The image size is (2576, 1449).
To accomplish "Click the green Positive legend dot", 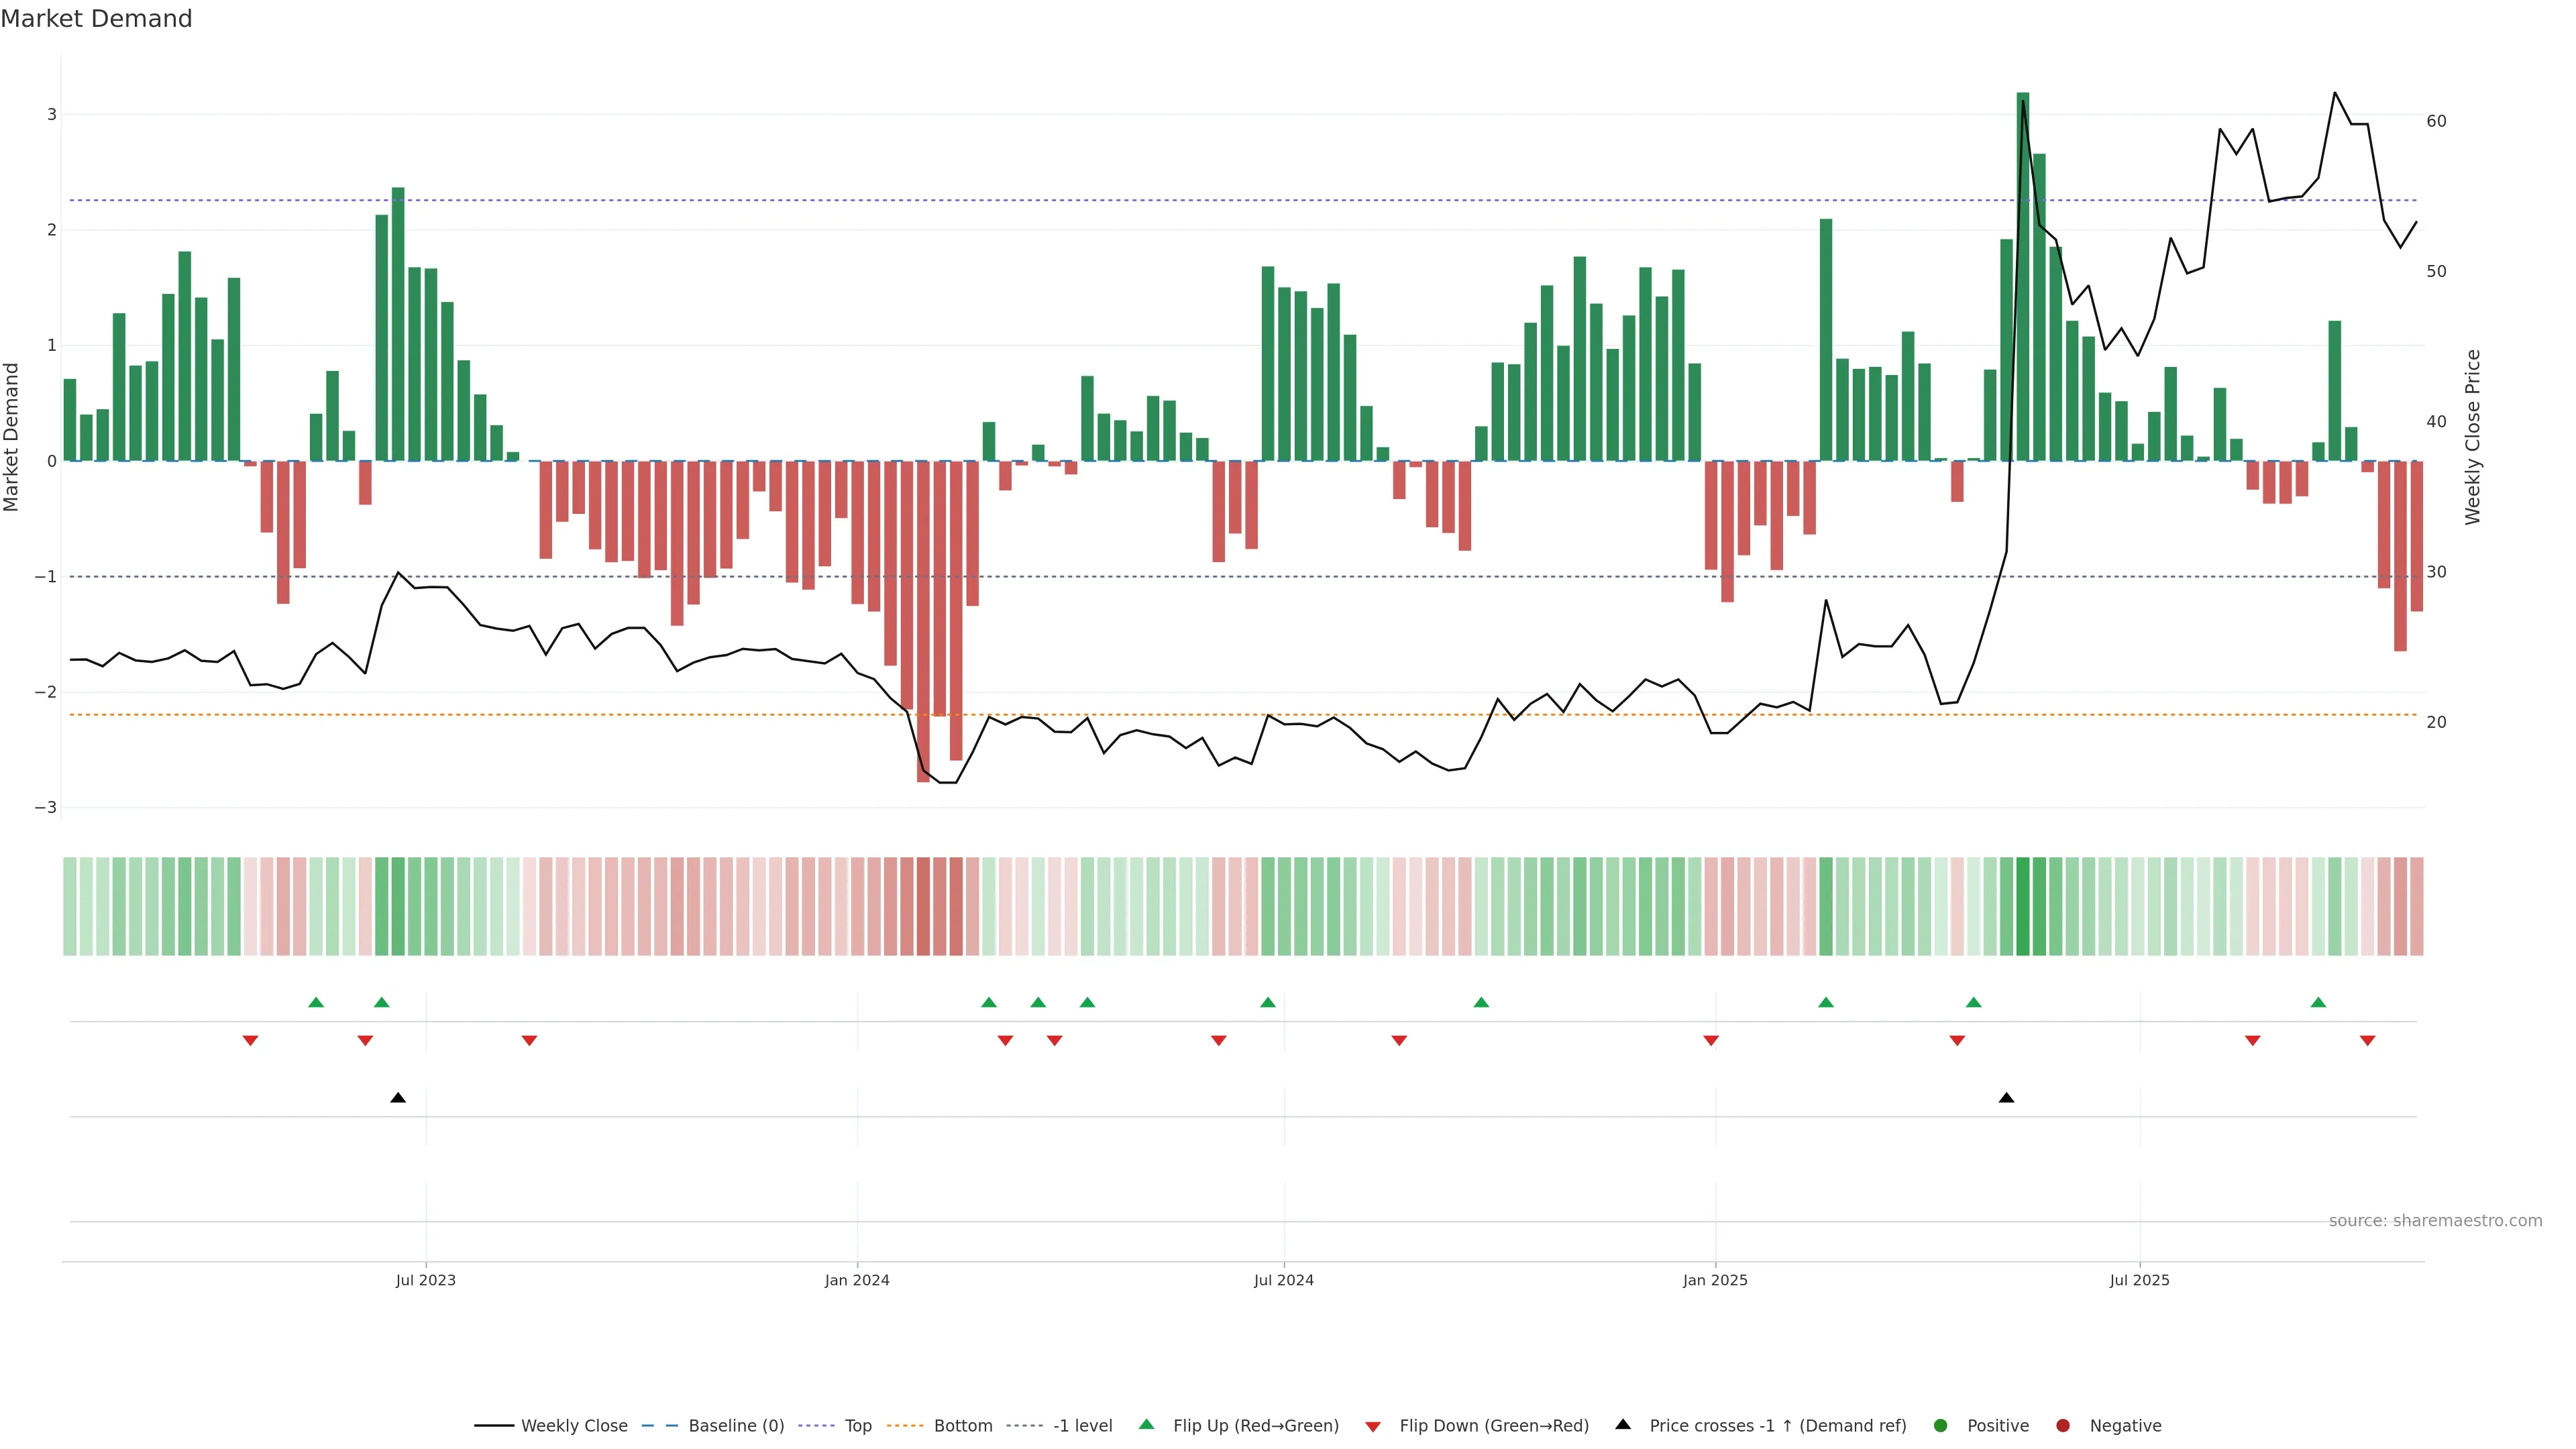I will pyautogui.click(x=1941, y=1426).
